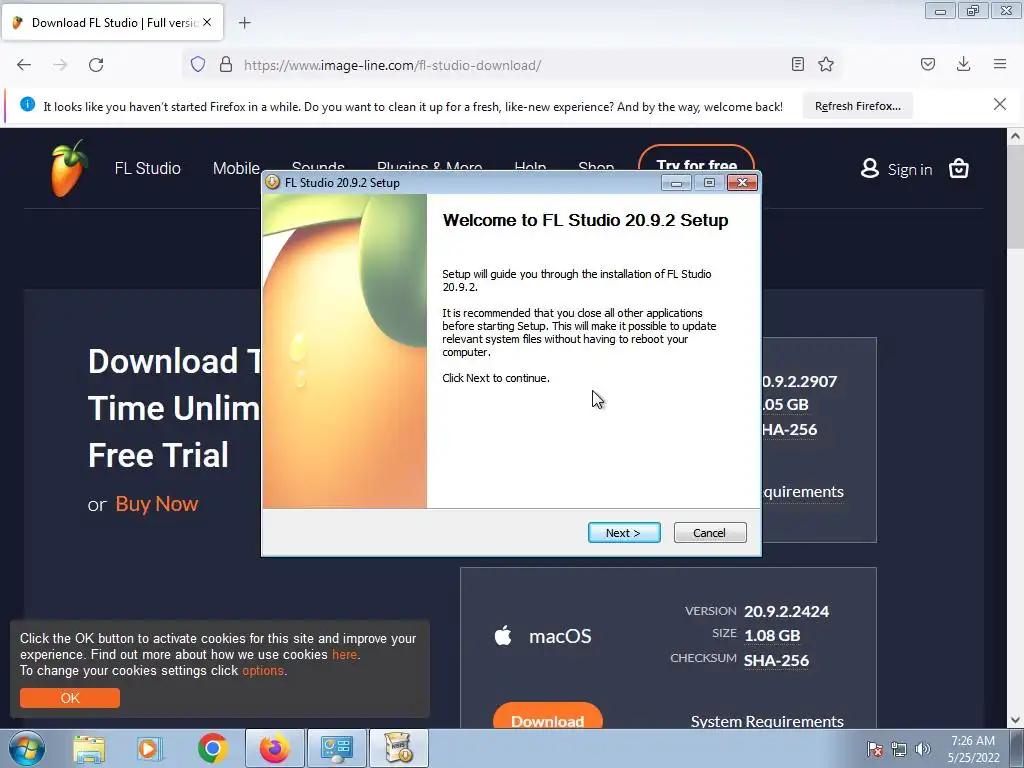Click the Apple macOS icon
1024x768 pixels.
coord(503,635)
